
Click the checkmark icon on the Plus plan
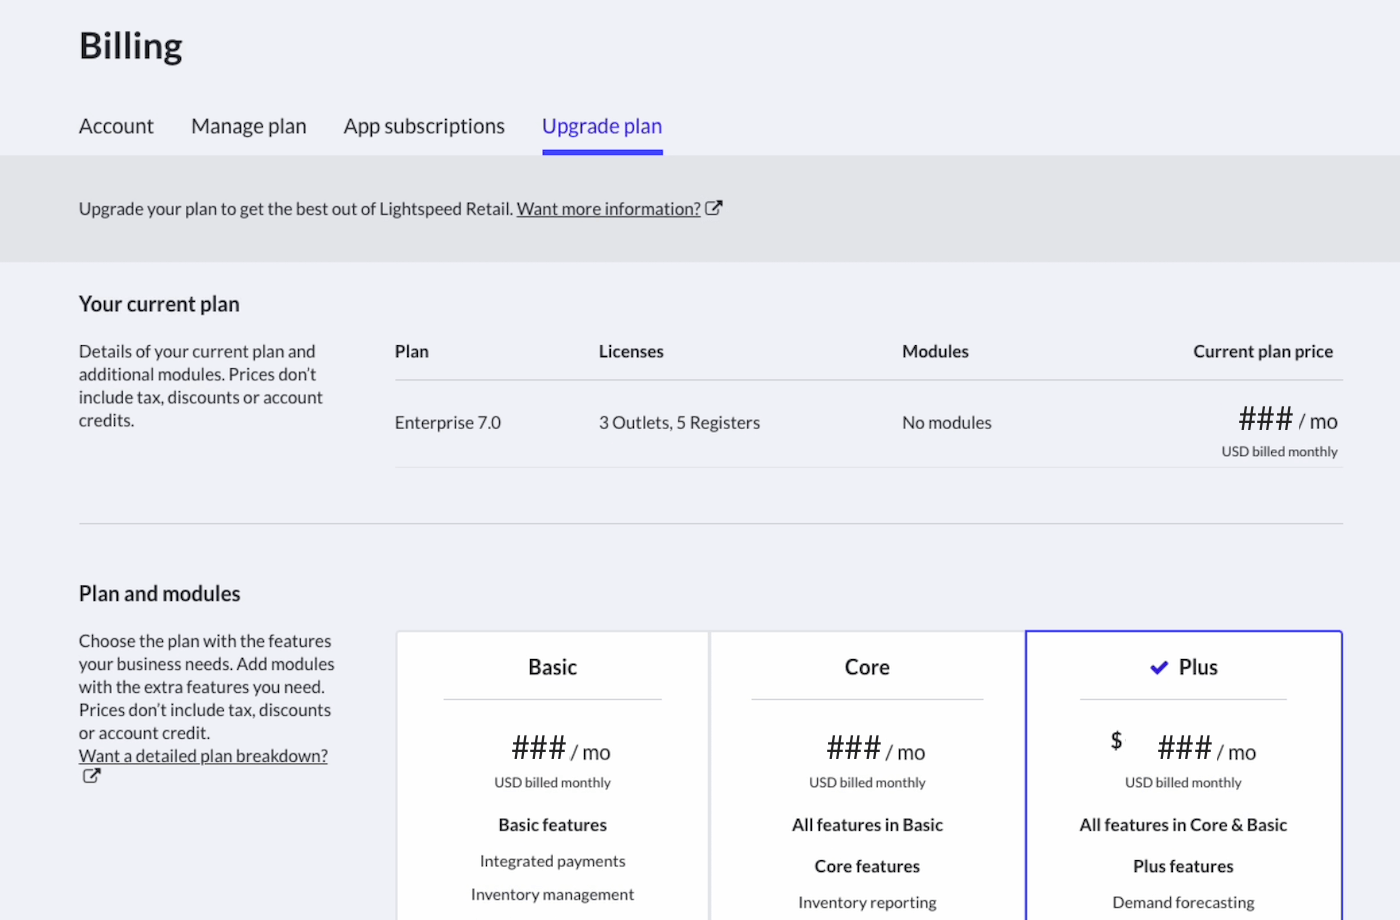[1159, 666]
